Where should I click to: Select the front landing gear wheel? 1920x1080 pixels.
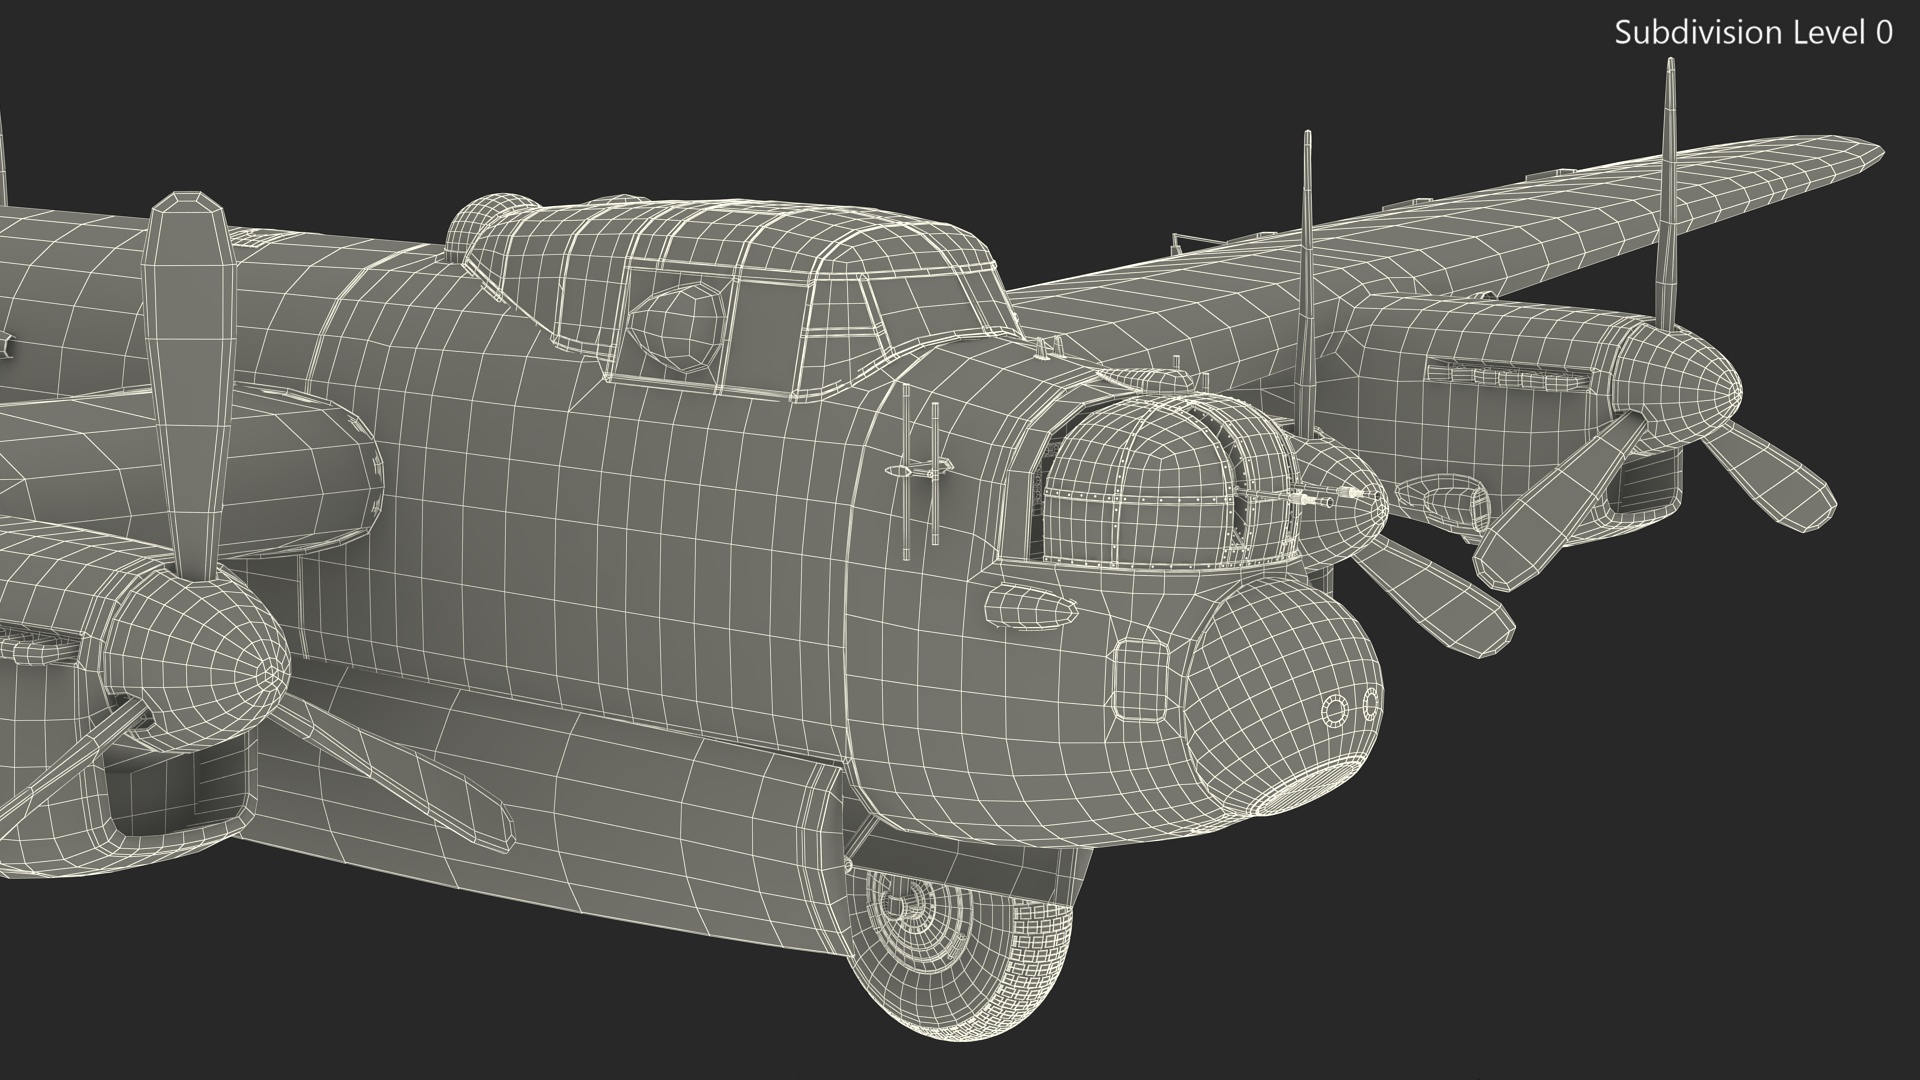pyautogui.click(x=958, y=949)
